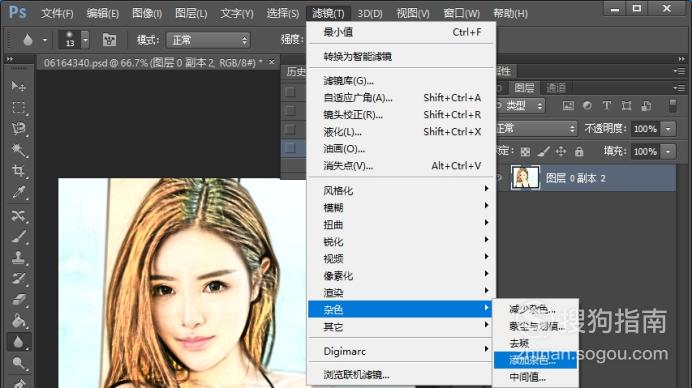Select the Dodge tool
The image size is (692, 388).
(x=18, y=363)
